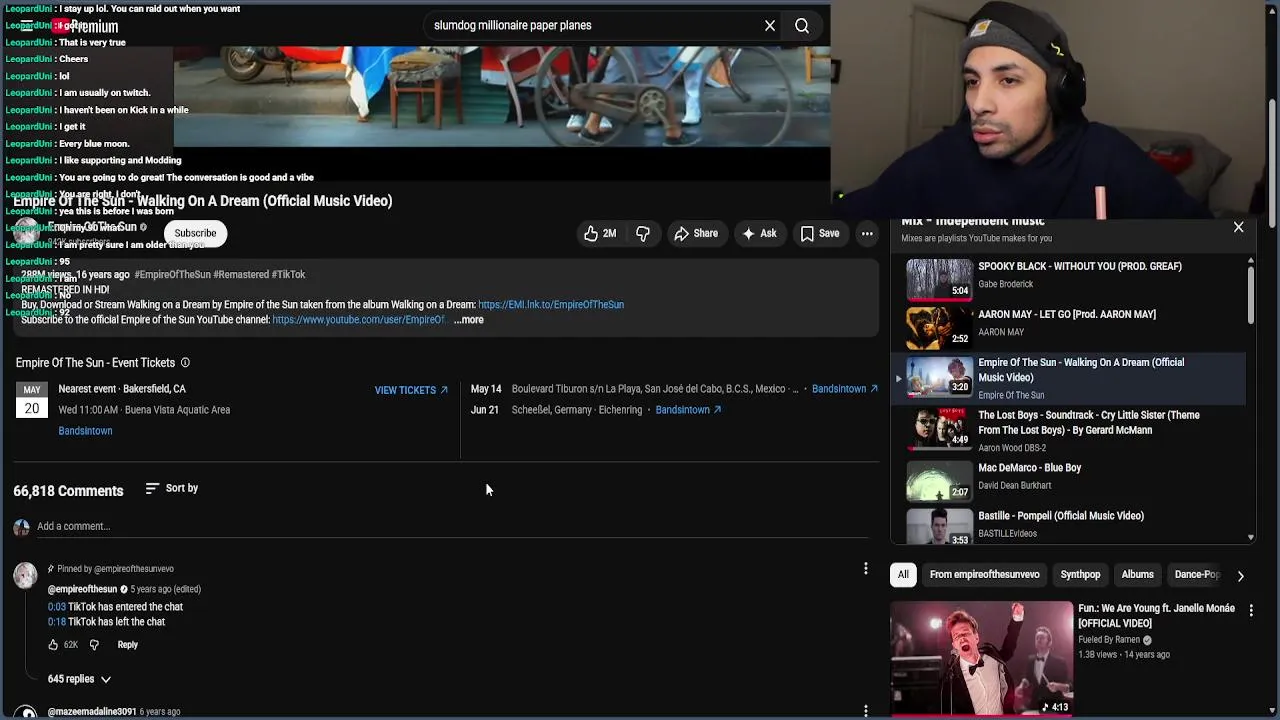Click the 66,818 Comments heading
Viewport: 1280px width, 720px height.
click(68, 491)
